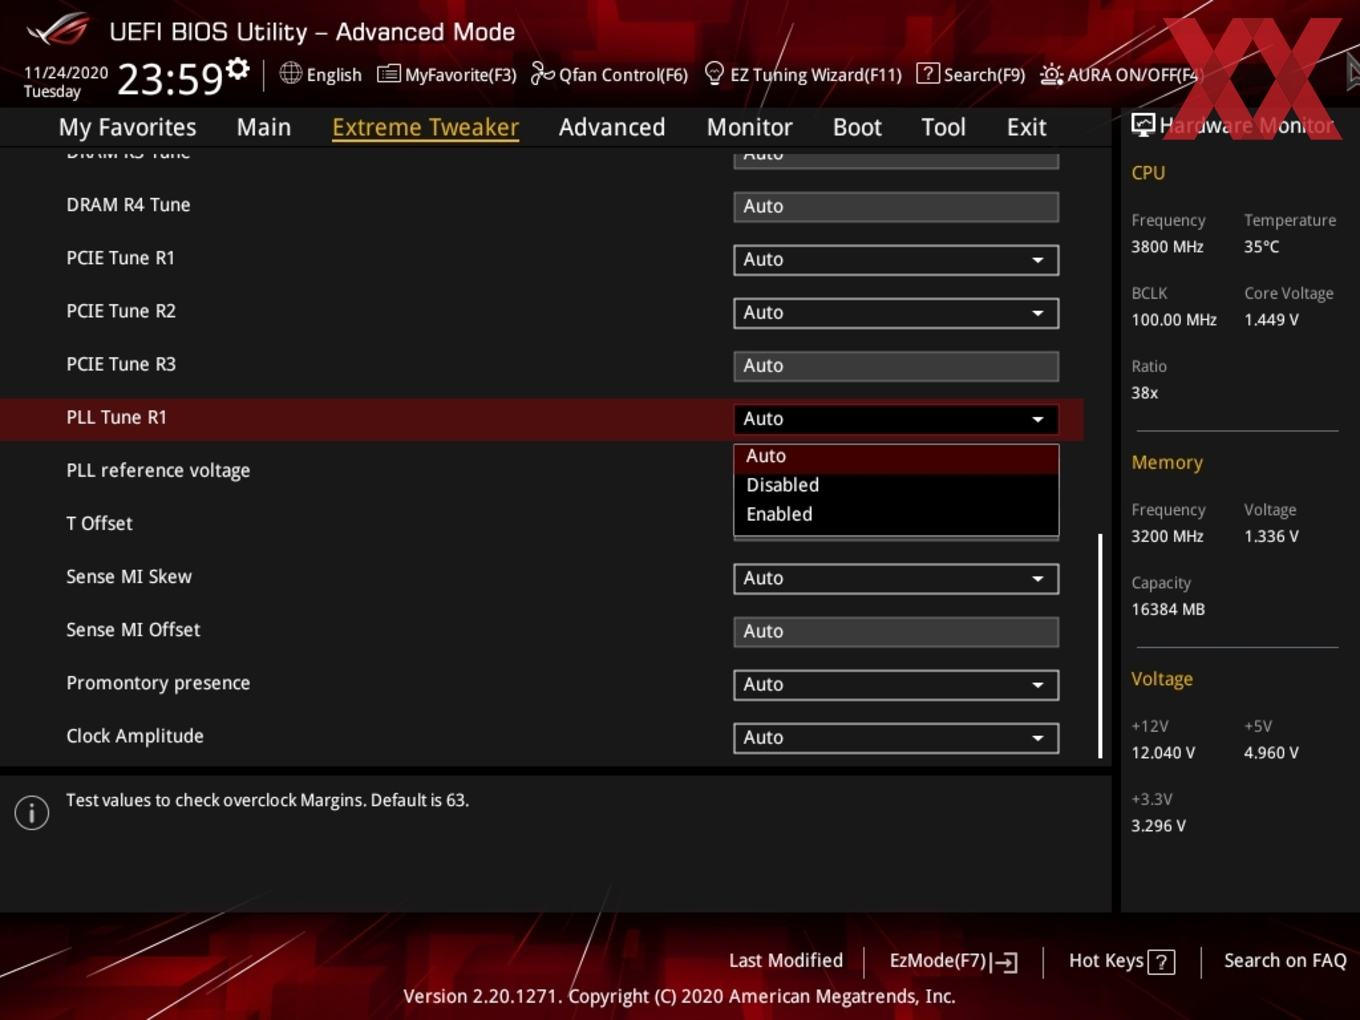Open Sense MI Skew dropdown

click(x=896, y=578)
